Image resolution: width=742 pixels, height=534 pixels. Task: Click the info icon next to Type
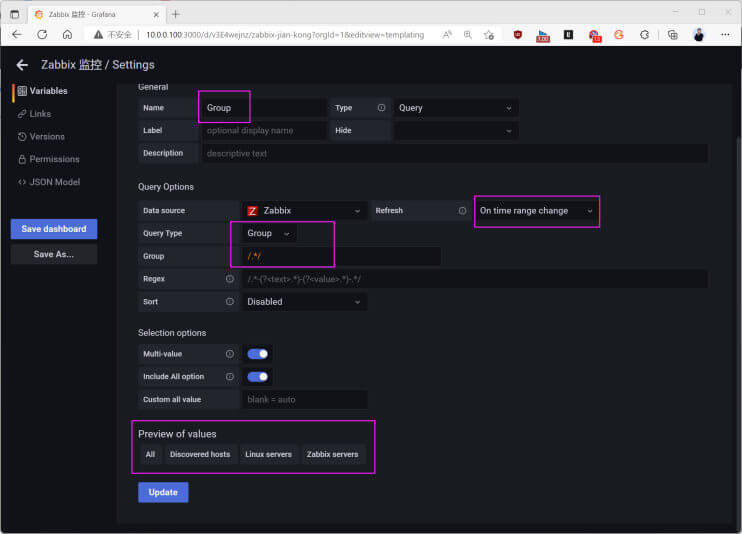pyautogui.click(x=381, y=108)
